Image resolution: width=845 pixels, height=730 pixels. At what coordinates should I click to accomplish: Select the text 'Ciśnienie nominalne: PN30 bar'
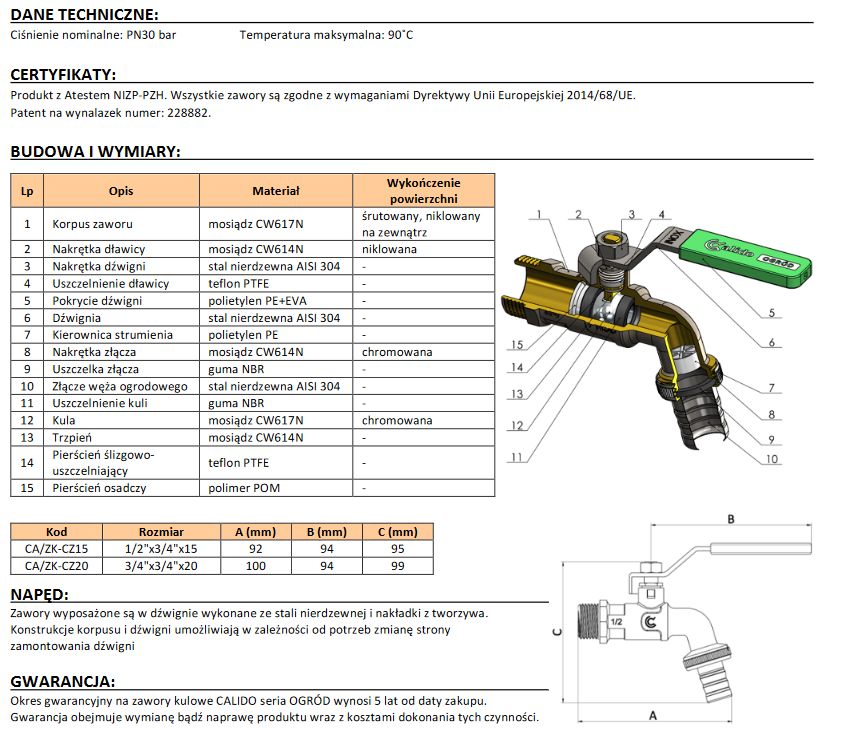pyautogui.click(x=93, y=35)
